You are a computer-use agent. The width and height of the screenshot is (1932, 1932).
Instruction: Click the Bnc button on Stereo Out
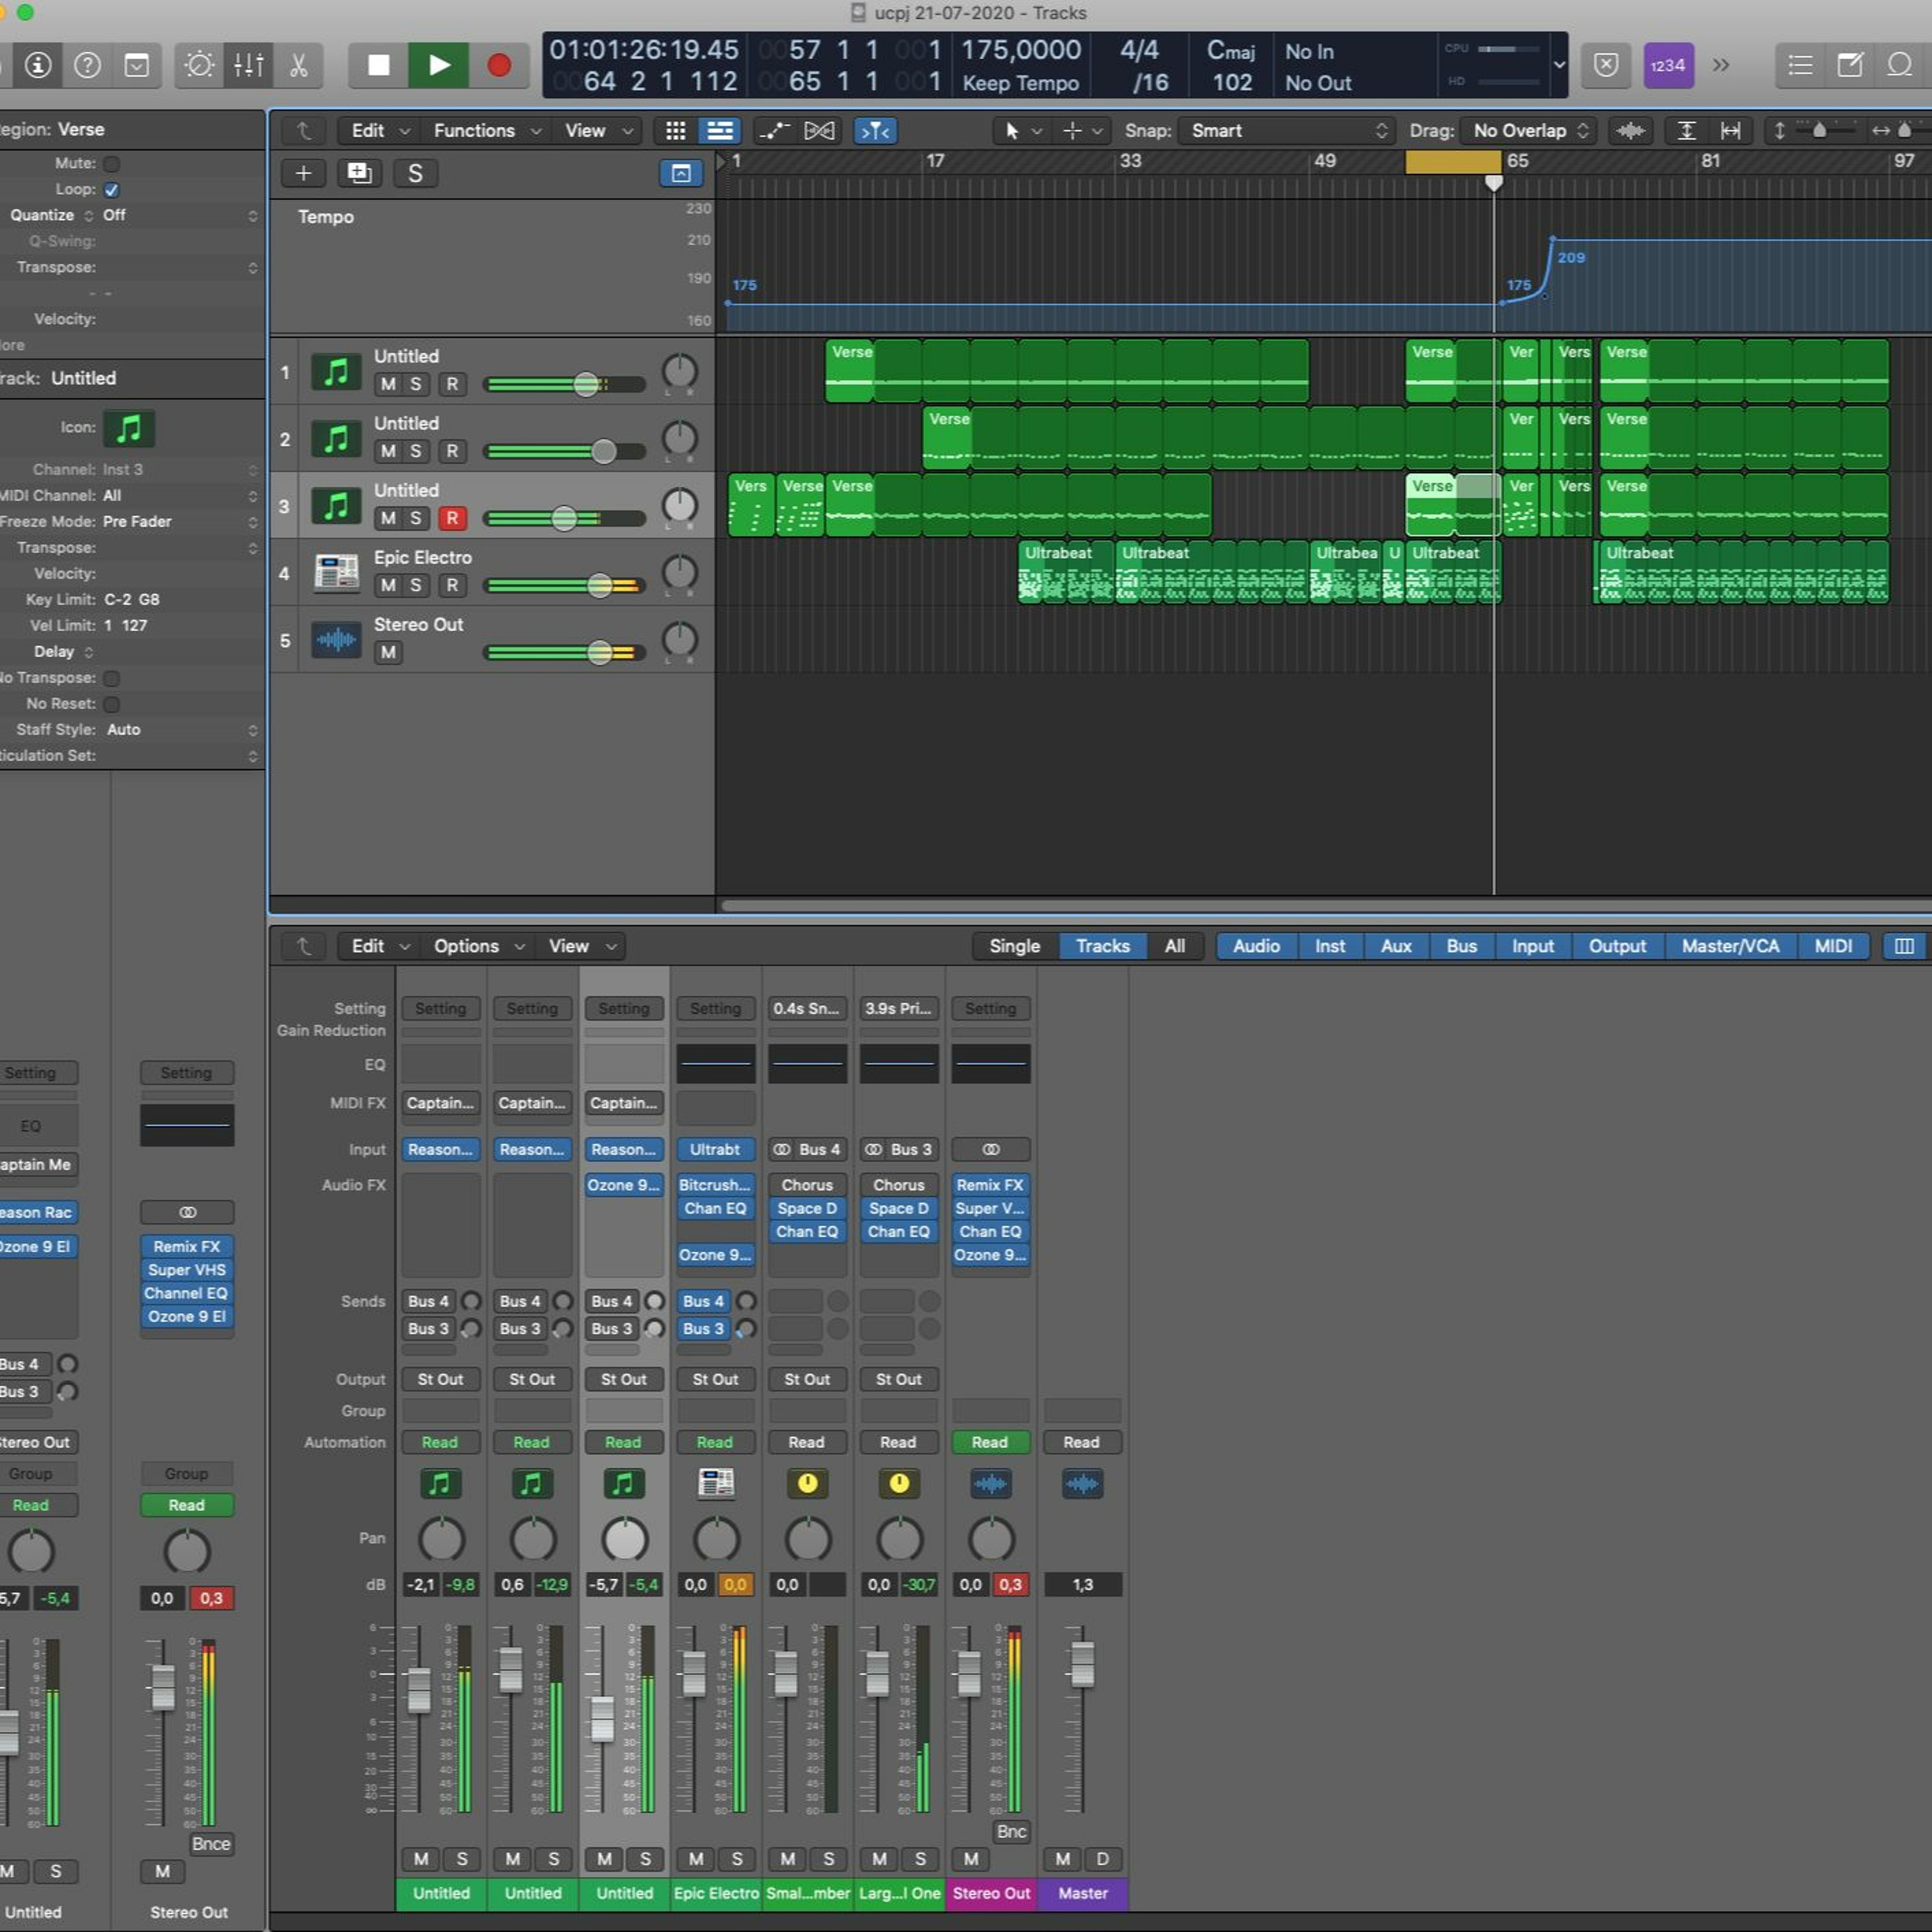click(1011, 1831)
